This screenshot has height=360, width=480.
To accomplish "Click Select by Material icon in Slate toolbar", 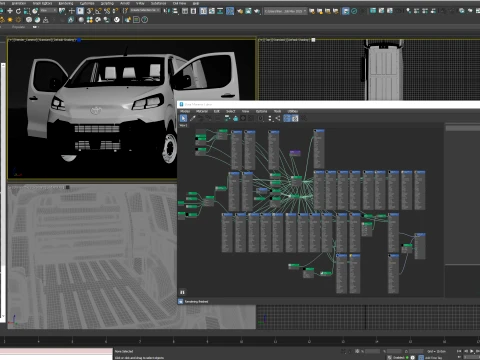I will click(303, 118).
